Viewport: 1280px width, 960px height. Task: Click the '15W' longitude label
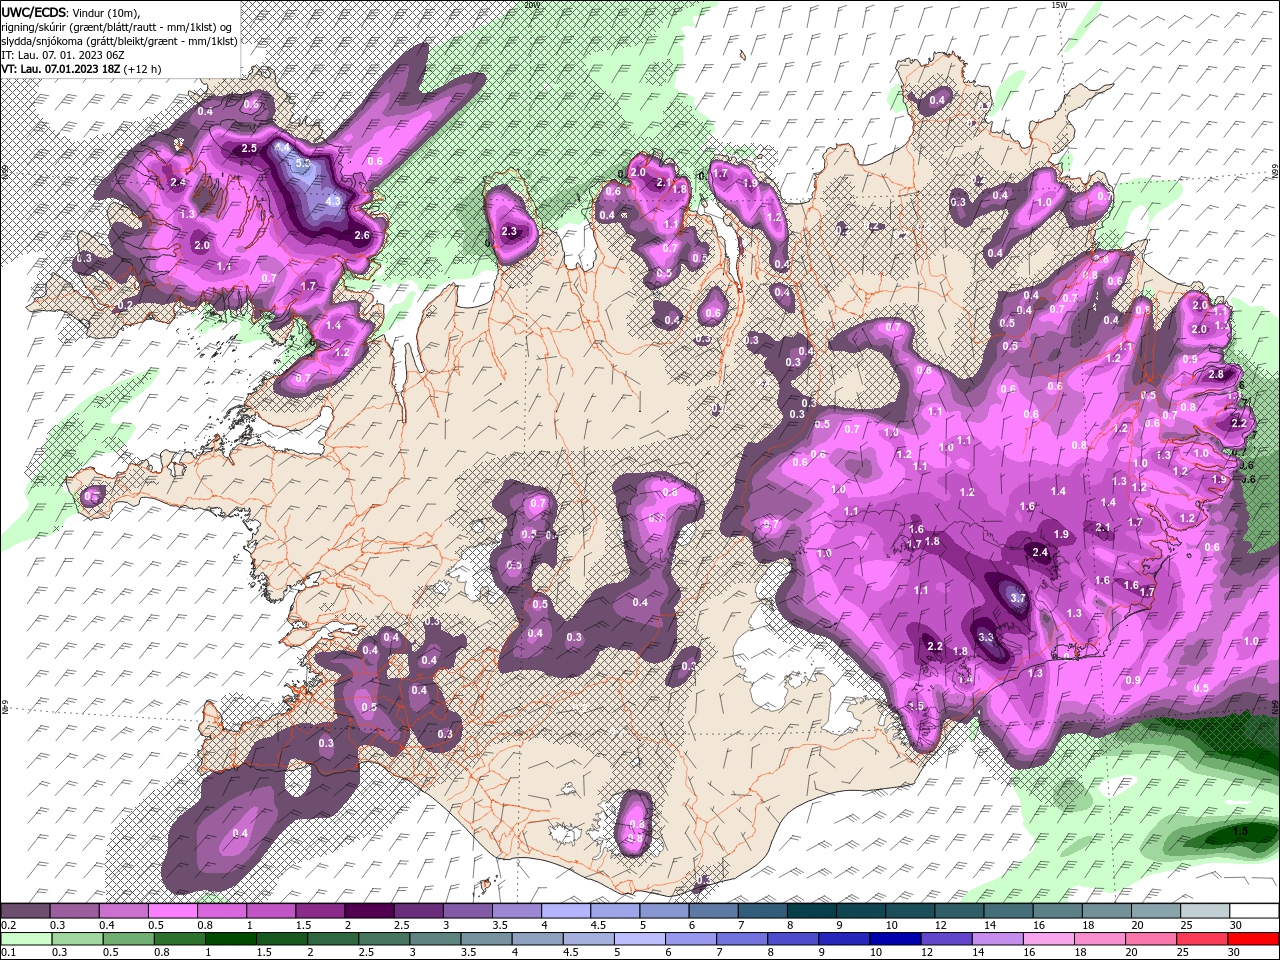pos(1060,5)
